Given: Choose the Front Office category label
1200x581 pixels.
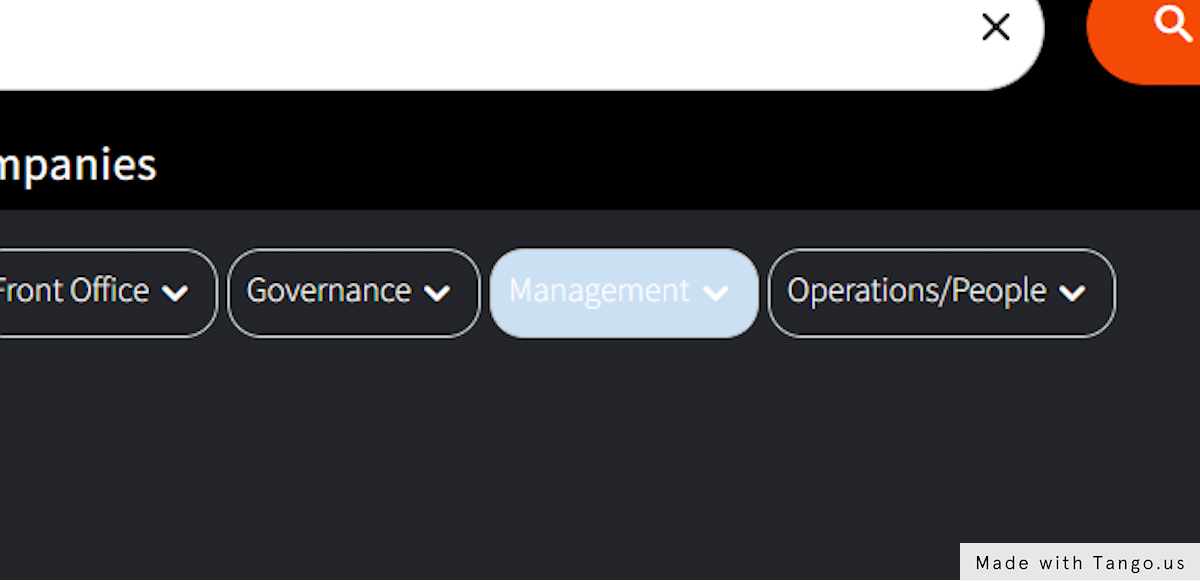Looking at the screenshot, I should pos(74,291).
